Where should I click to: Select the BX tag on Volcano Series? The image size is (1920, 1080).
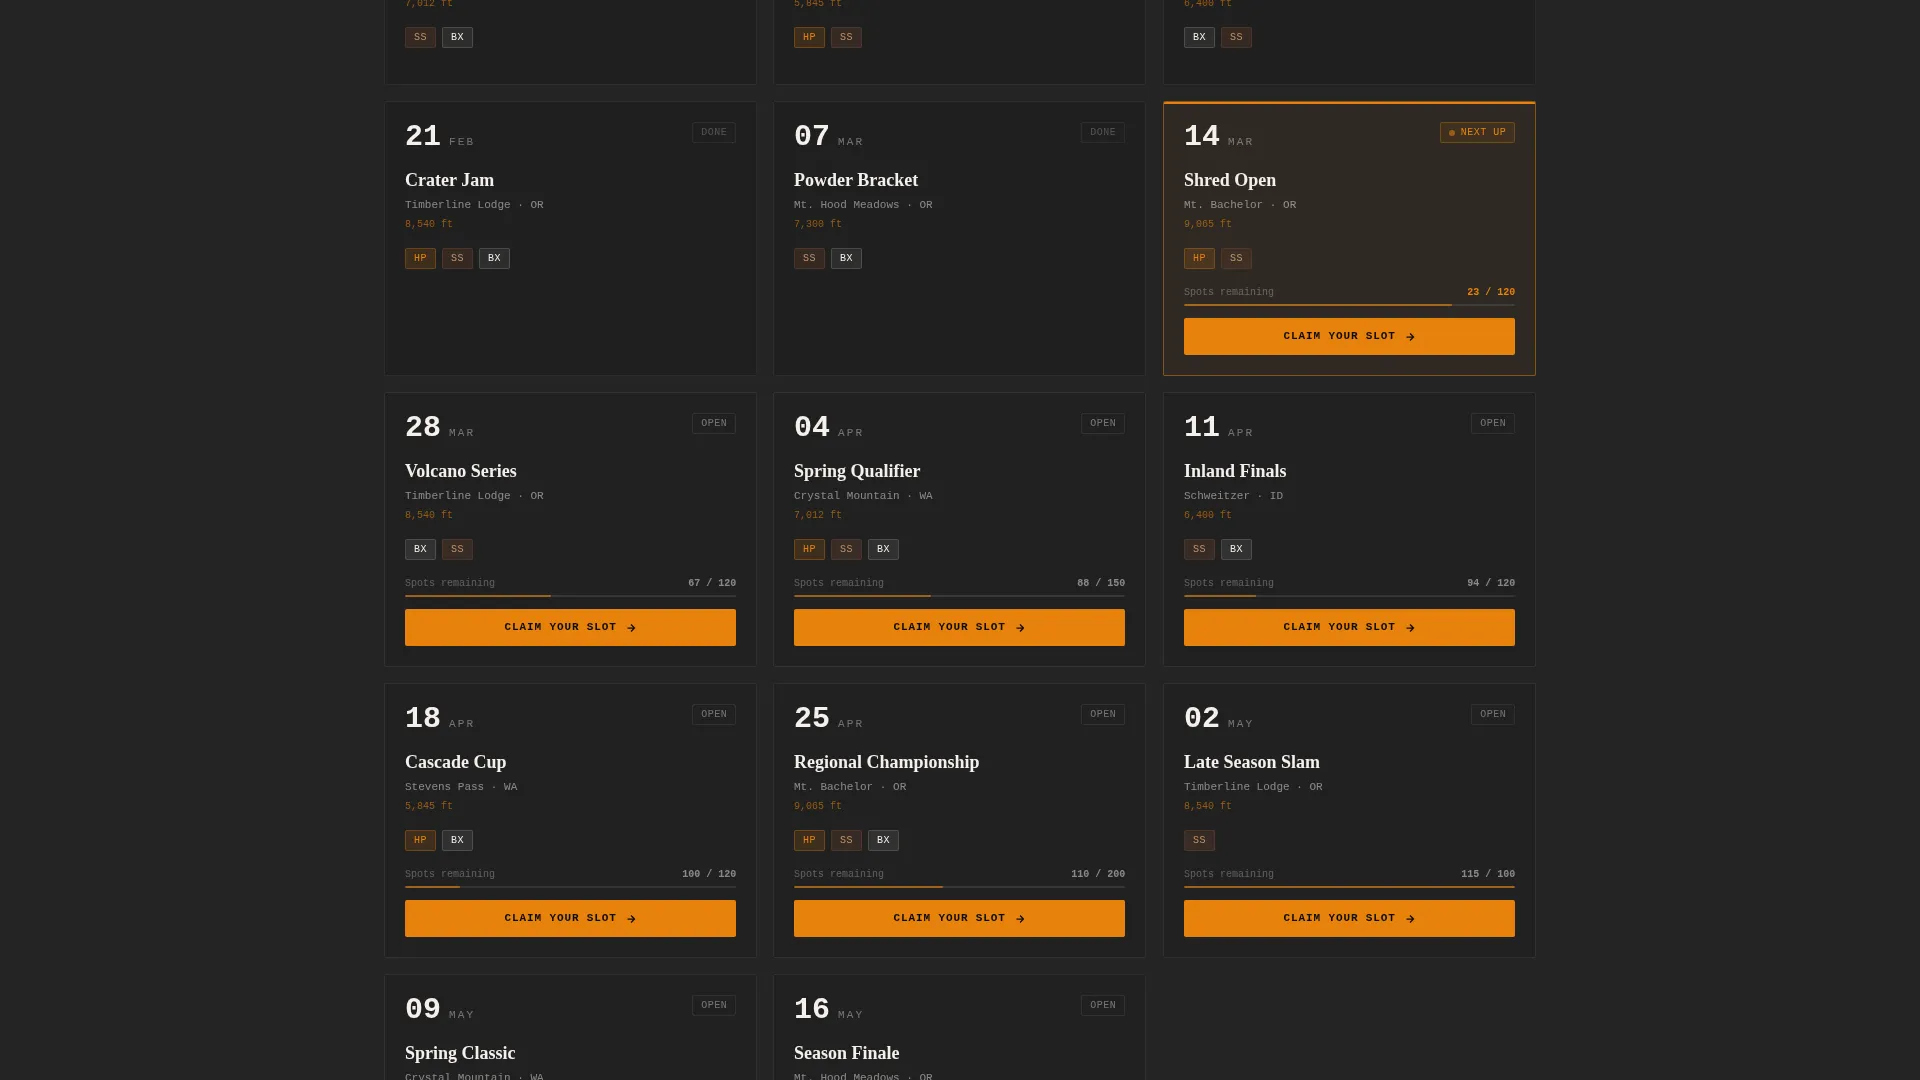tap(420, 550)
